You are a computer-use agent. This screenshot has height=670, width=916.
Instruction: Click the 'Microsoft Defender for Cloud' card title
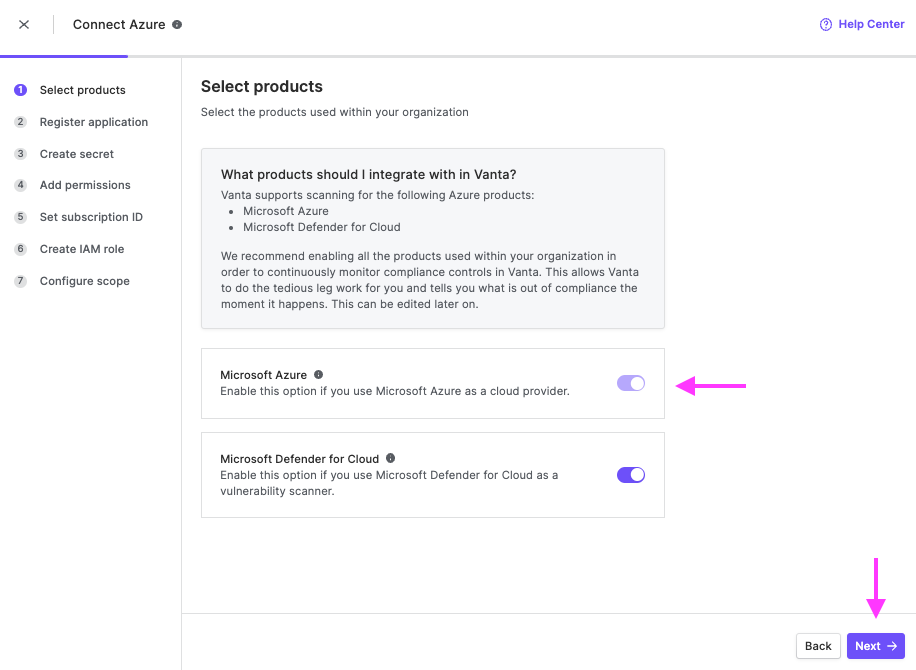pos(300,459)
